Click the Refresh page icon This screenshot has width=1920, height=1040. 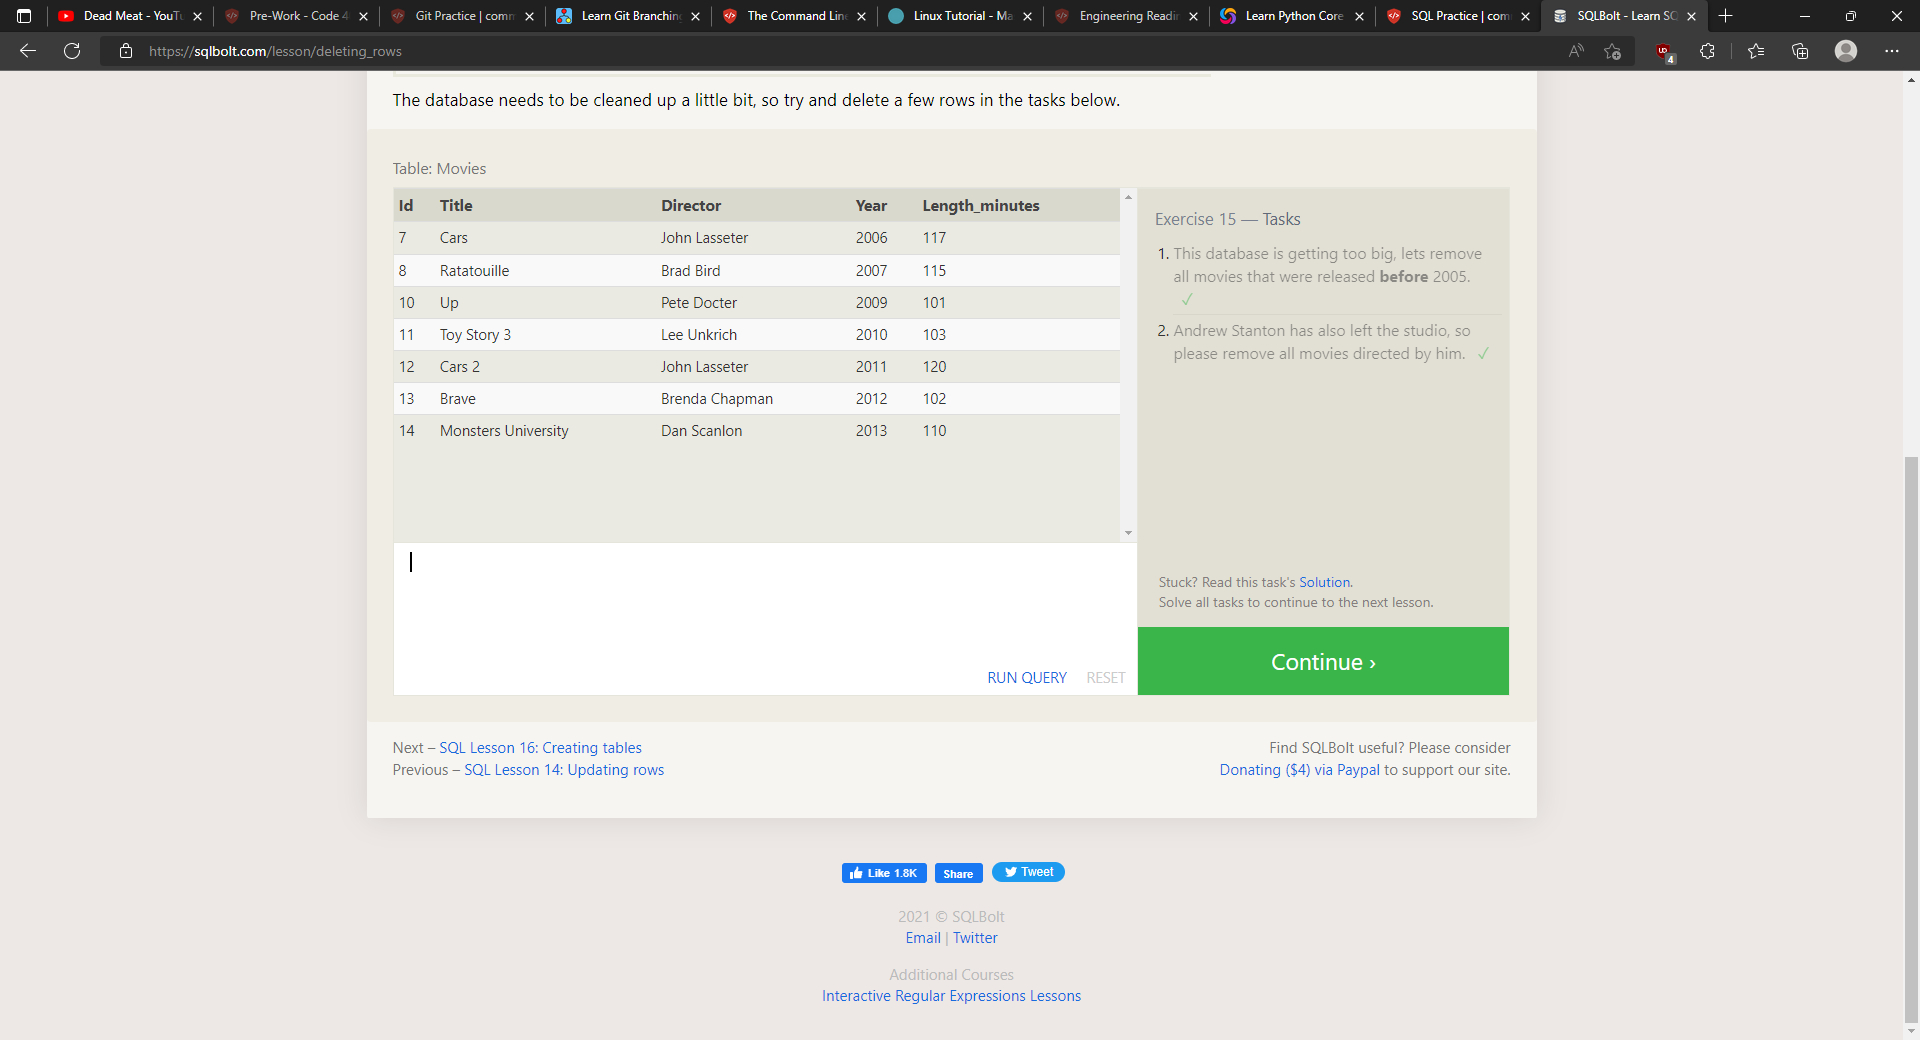72,51
